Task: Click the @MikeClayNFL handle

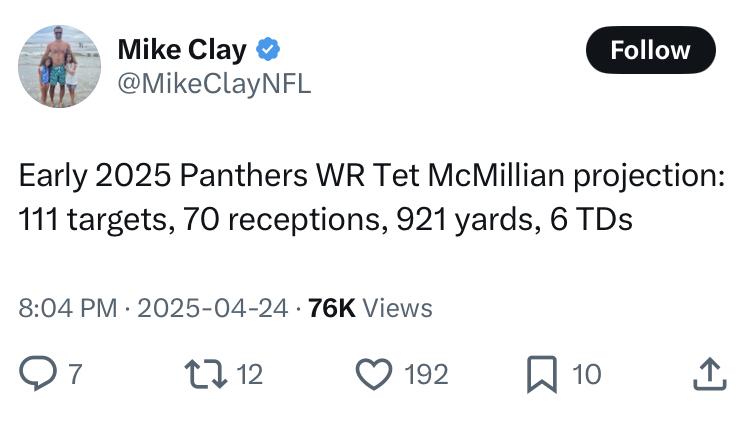Action: tap(214, 85)
